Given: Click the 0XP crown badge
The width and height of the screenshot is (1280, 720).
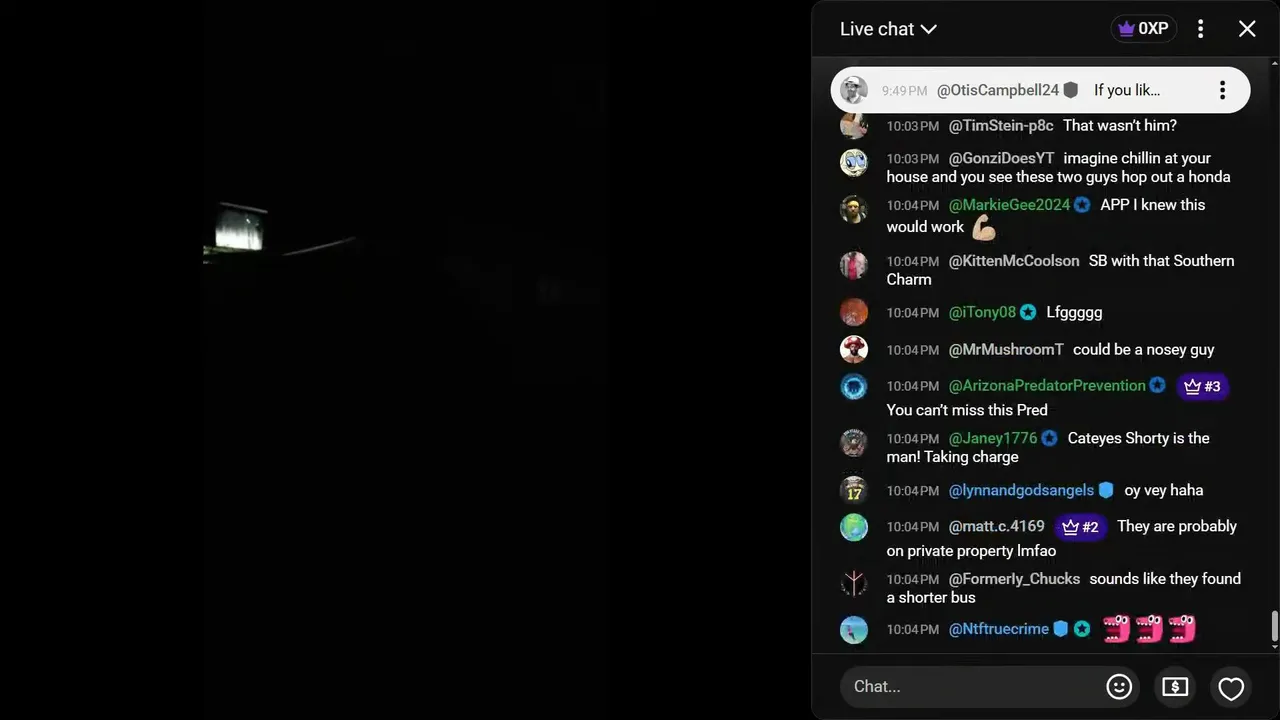Looking at the screenshot, I should pos(1143,29).
